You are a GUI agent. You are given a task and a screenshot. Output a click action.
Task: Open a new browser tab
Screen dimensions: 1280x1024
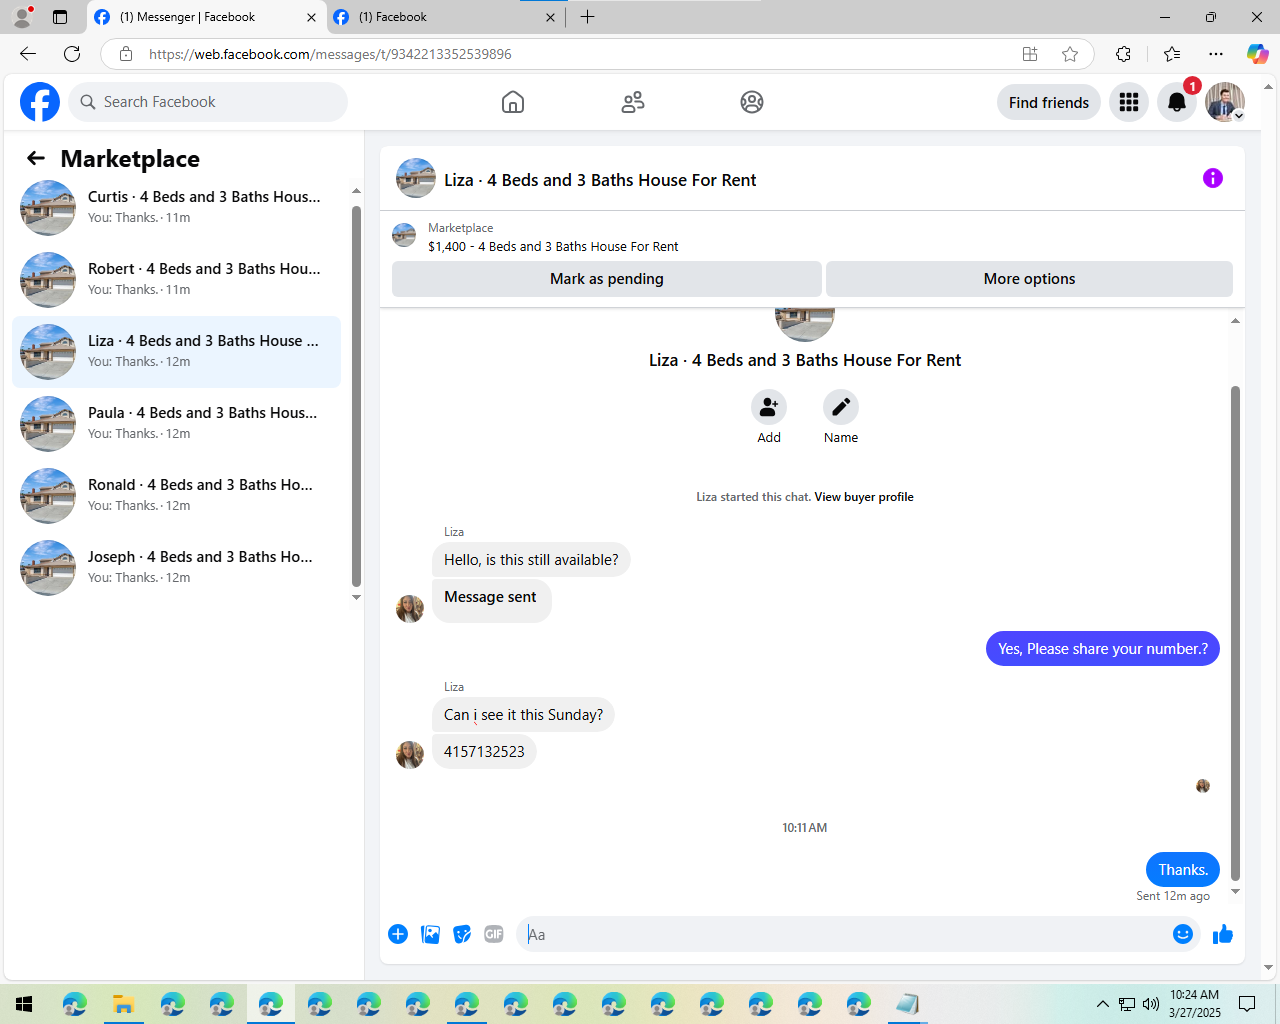[587, 17]
